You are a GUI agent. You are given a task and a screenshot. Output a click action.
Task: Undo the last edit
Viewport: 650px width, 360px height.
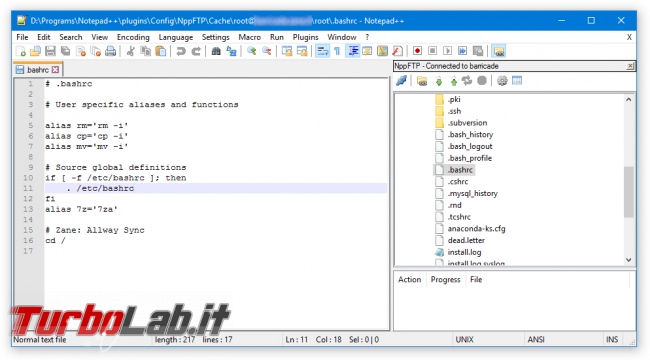pyautogui.click(x=181, y=51)
